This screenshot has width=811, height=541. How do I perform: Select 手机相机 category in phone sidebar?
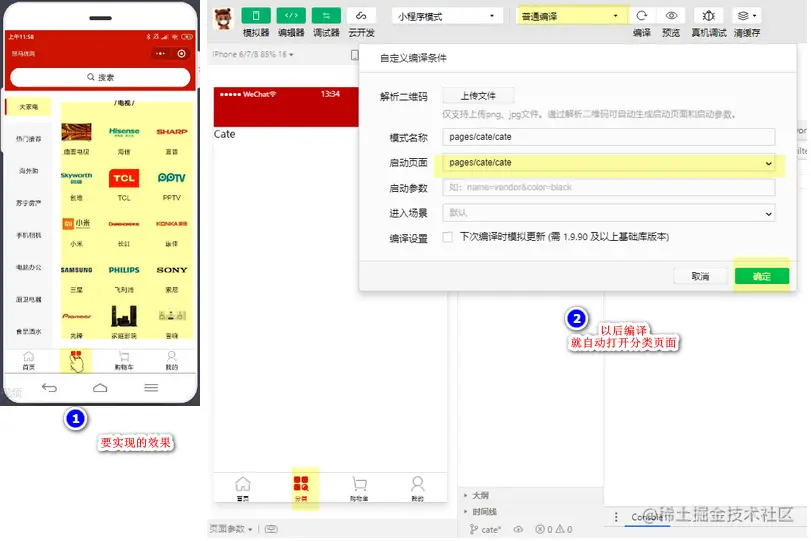28,235
